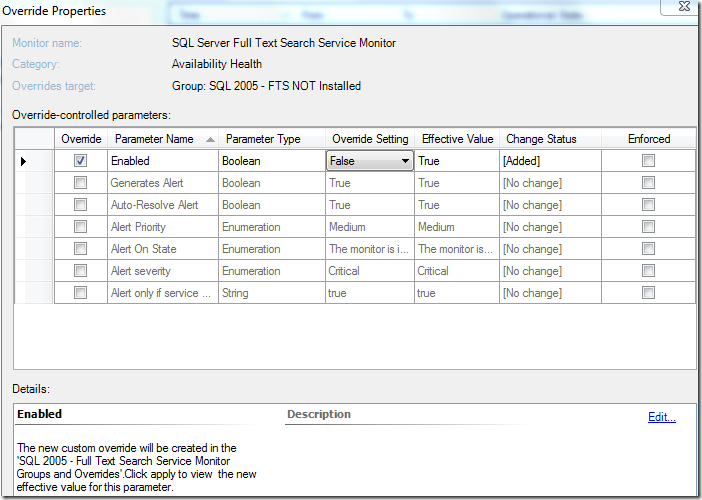Click the Enabled row Boolean type cell

(x=272, y=161)
